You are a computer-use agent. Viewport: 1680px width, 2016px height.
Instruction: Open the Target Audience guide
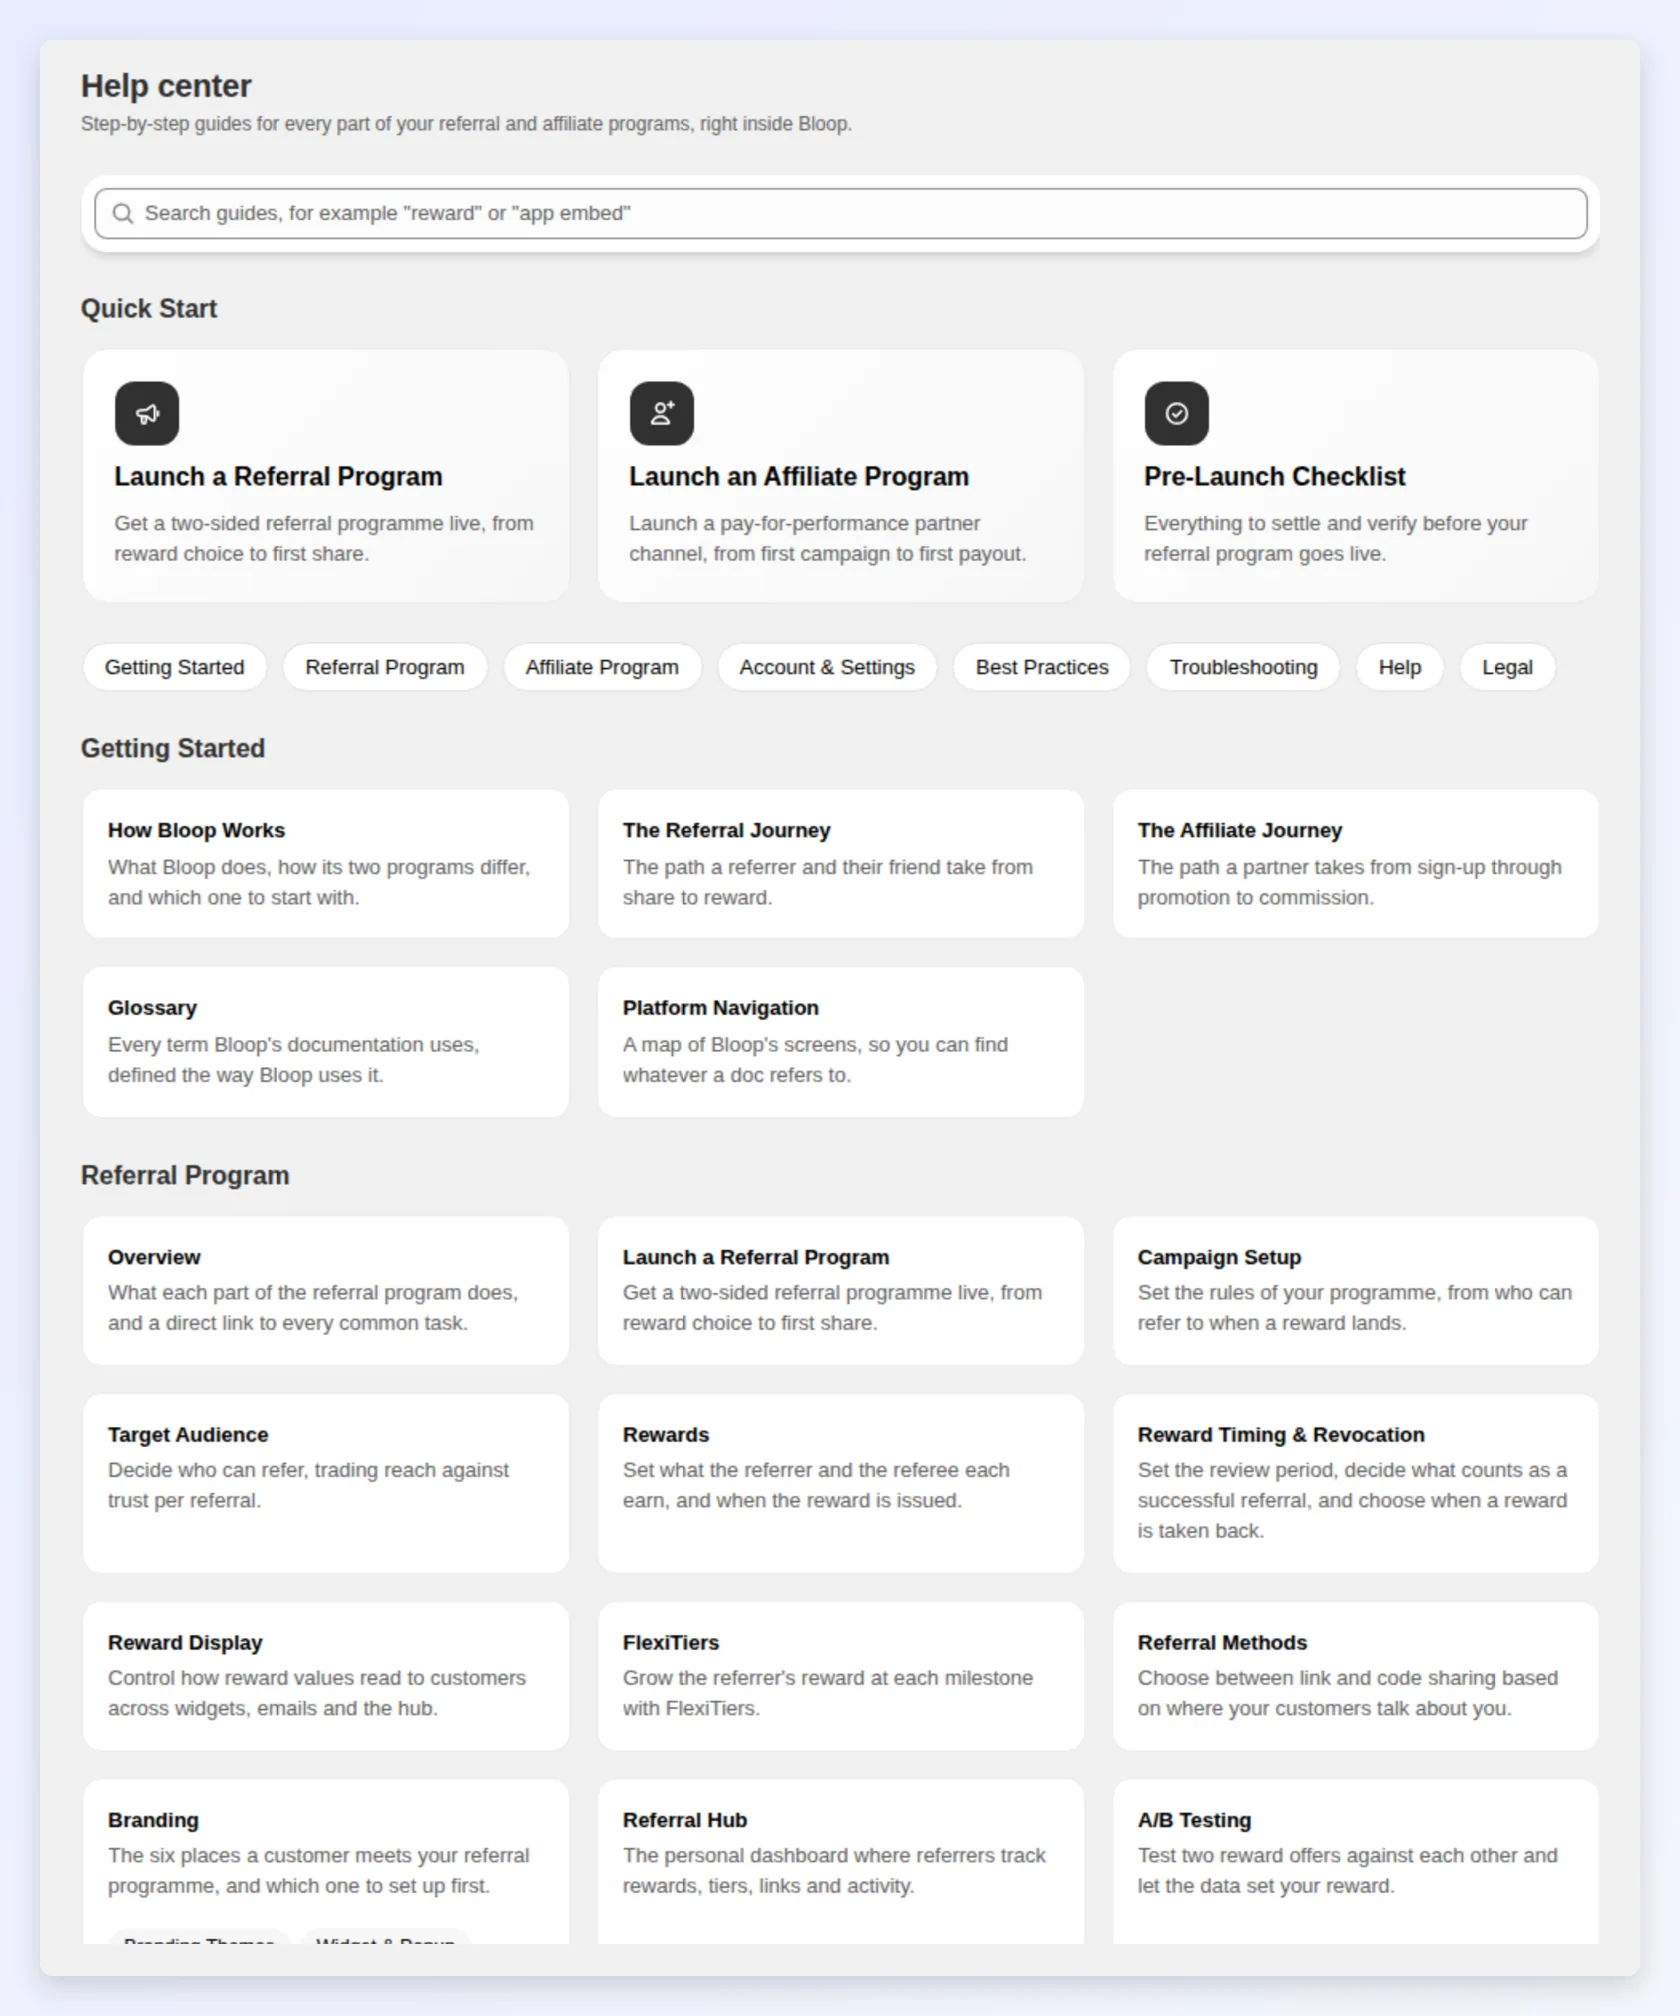pos(326,1483)
